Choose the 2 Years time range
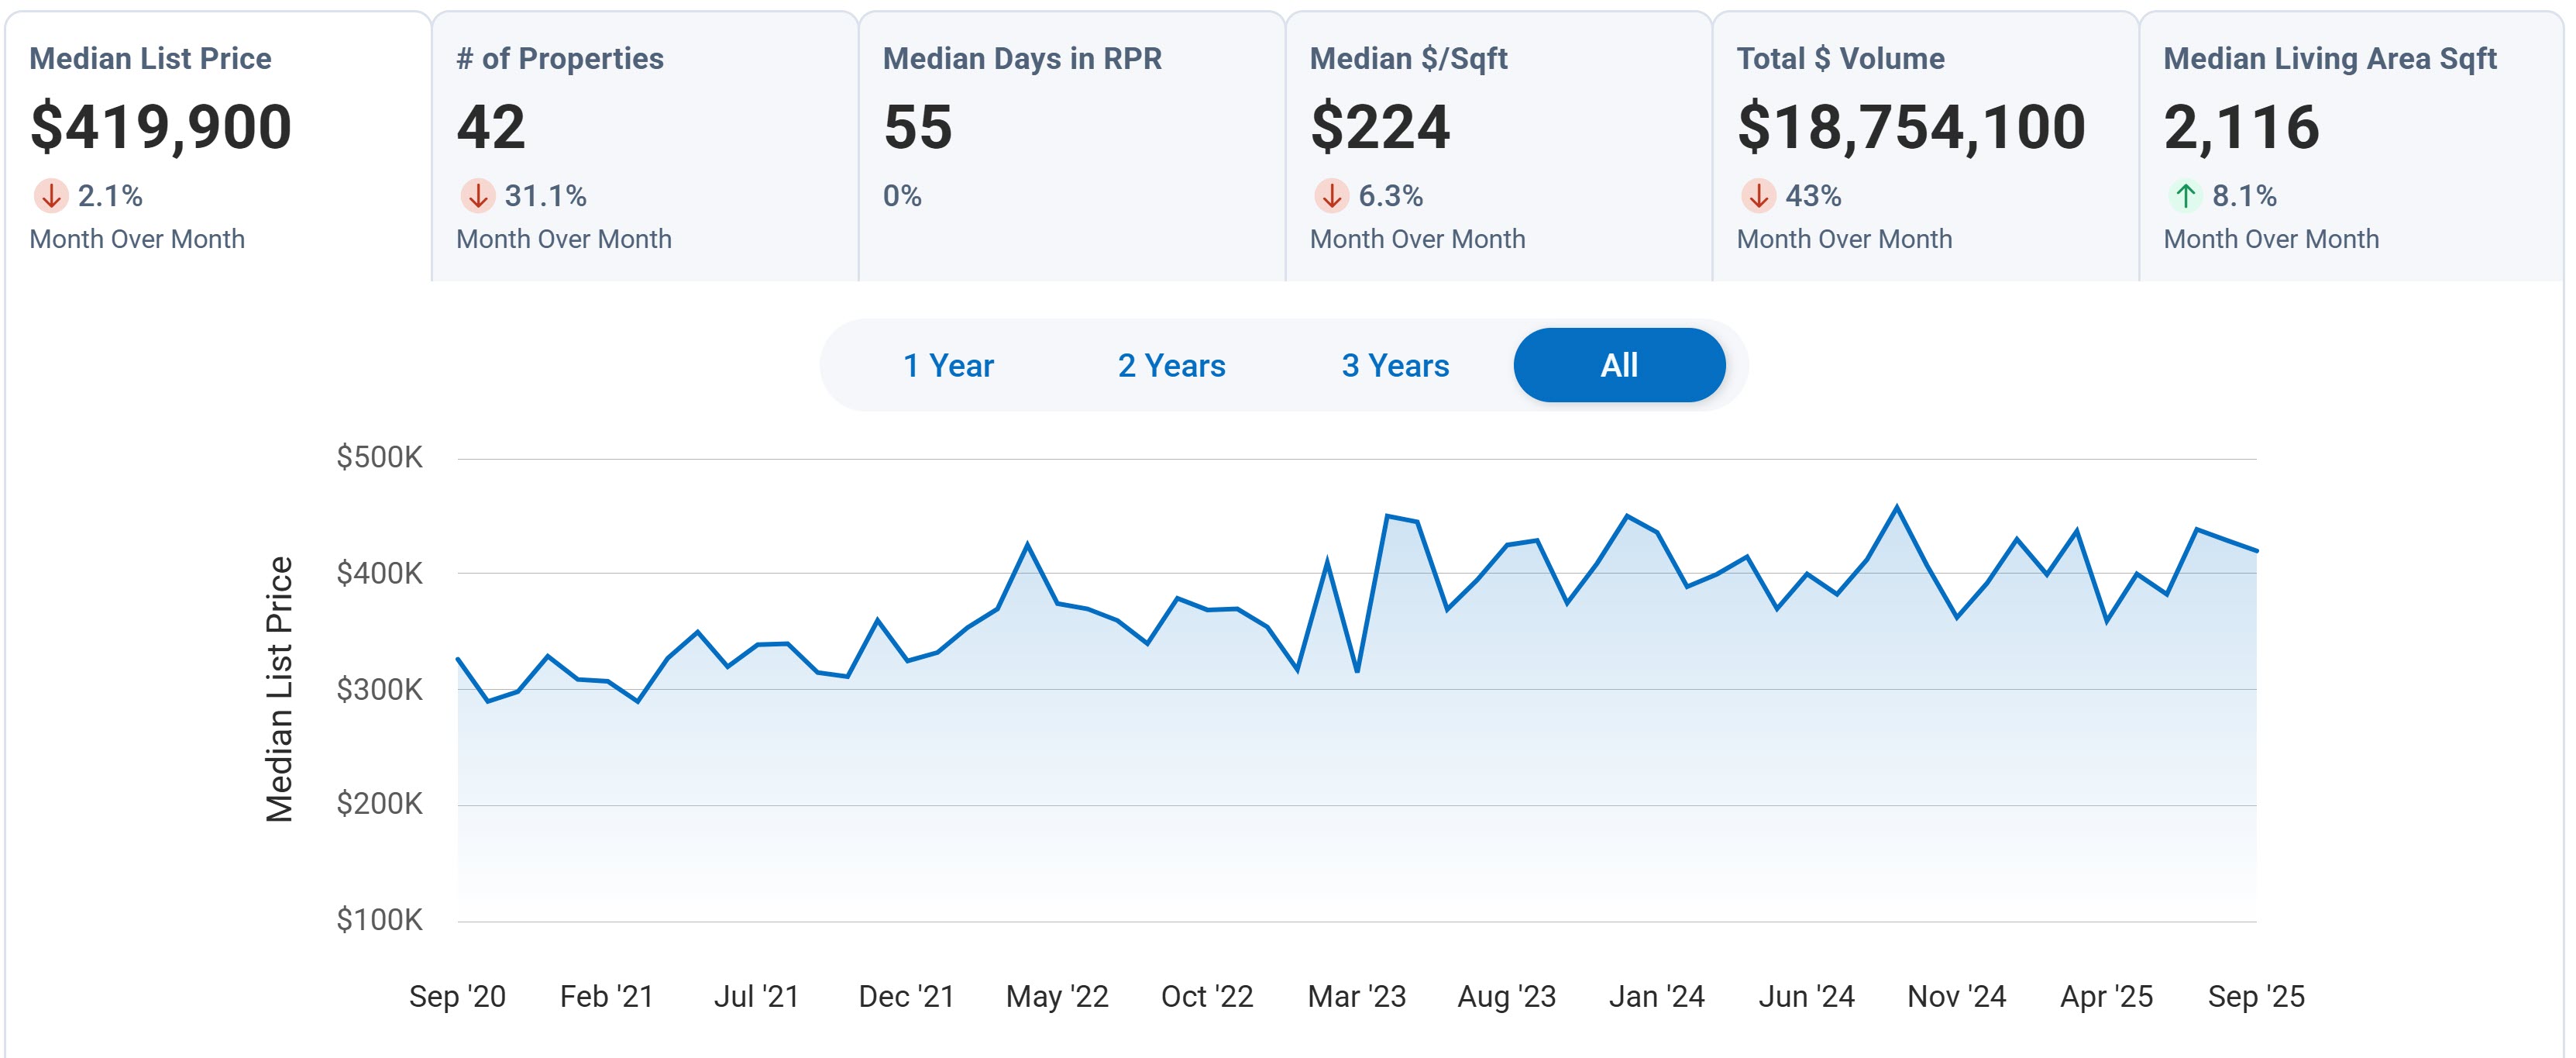This screenshot has width=2576, height=1058. tap(1171, 366)
